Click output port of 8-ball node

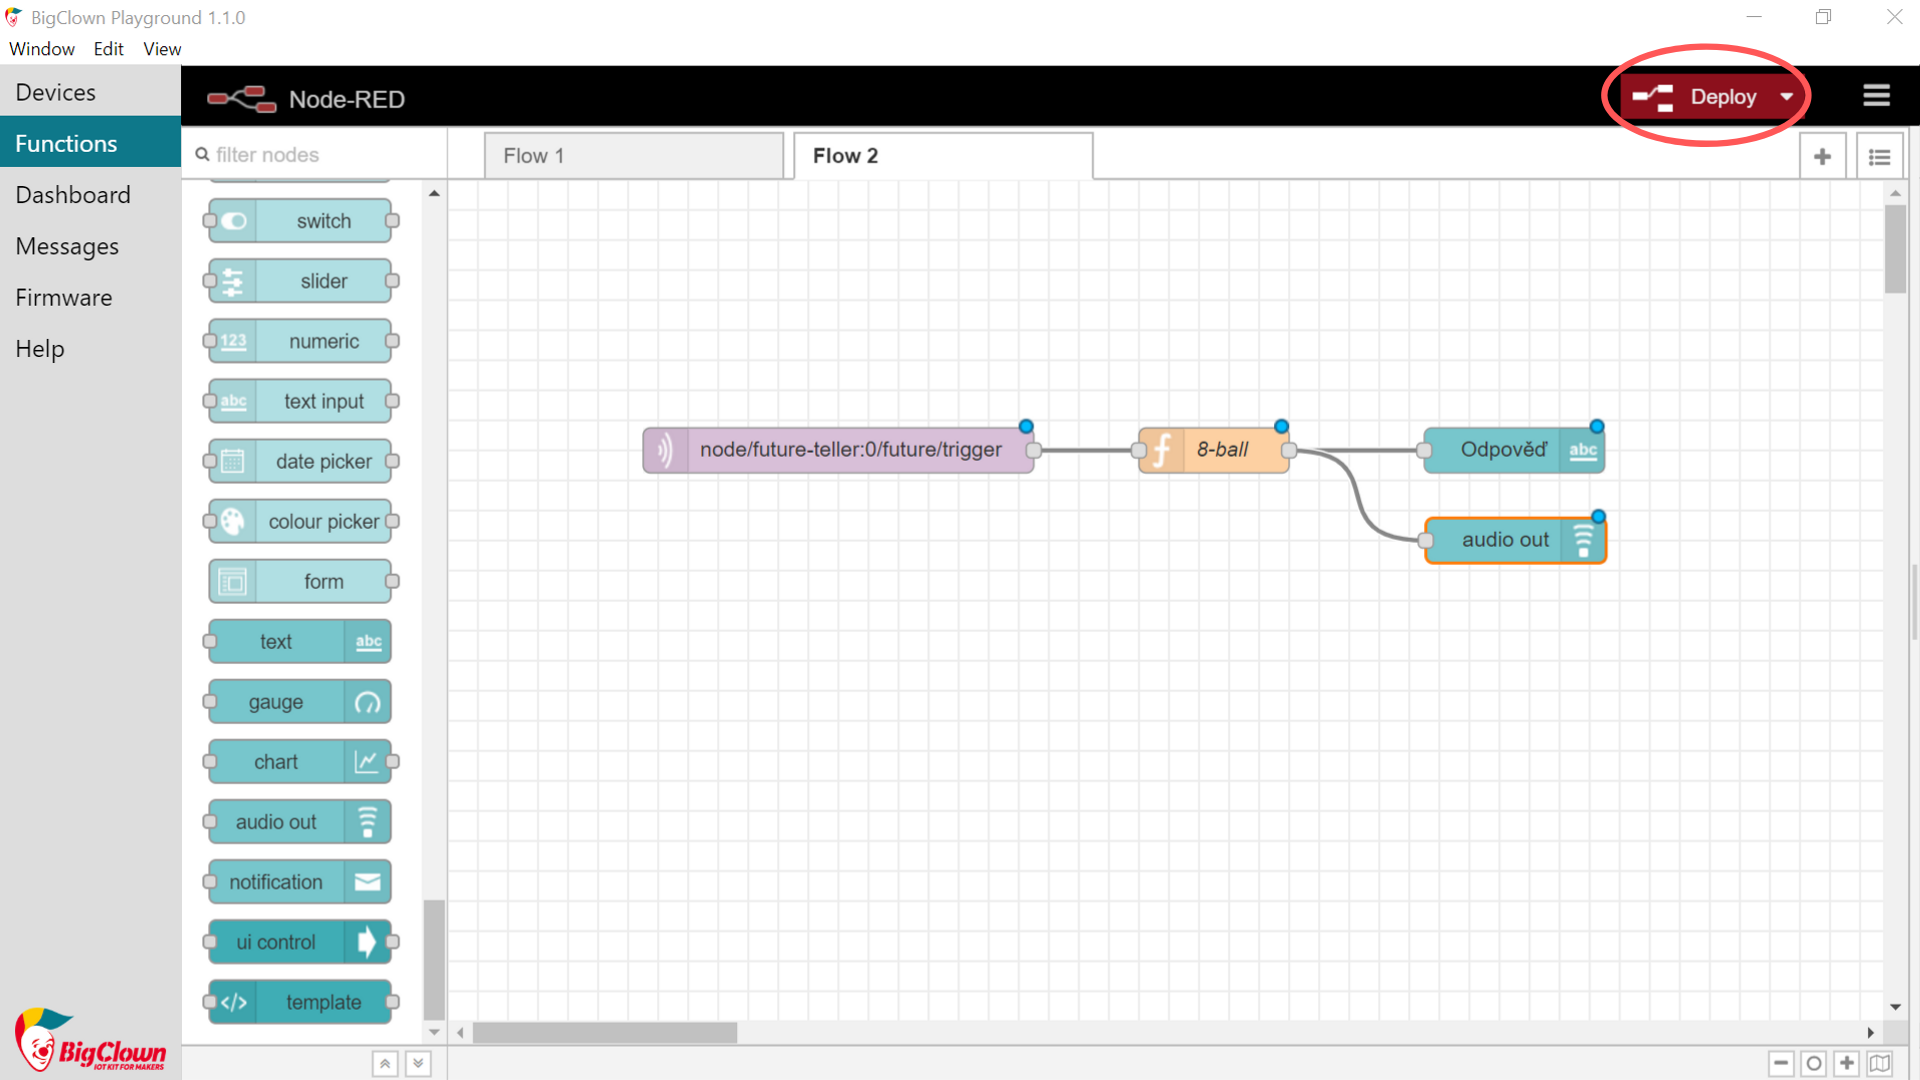(1289, 451)
